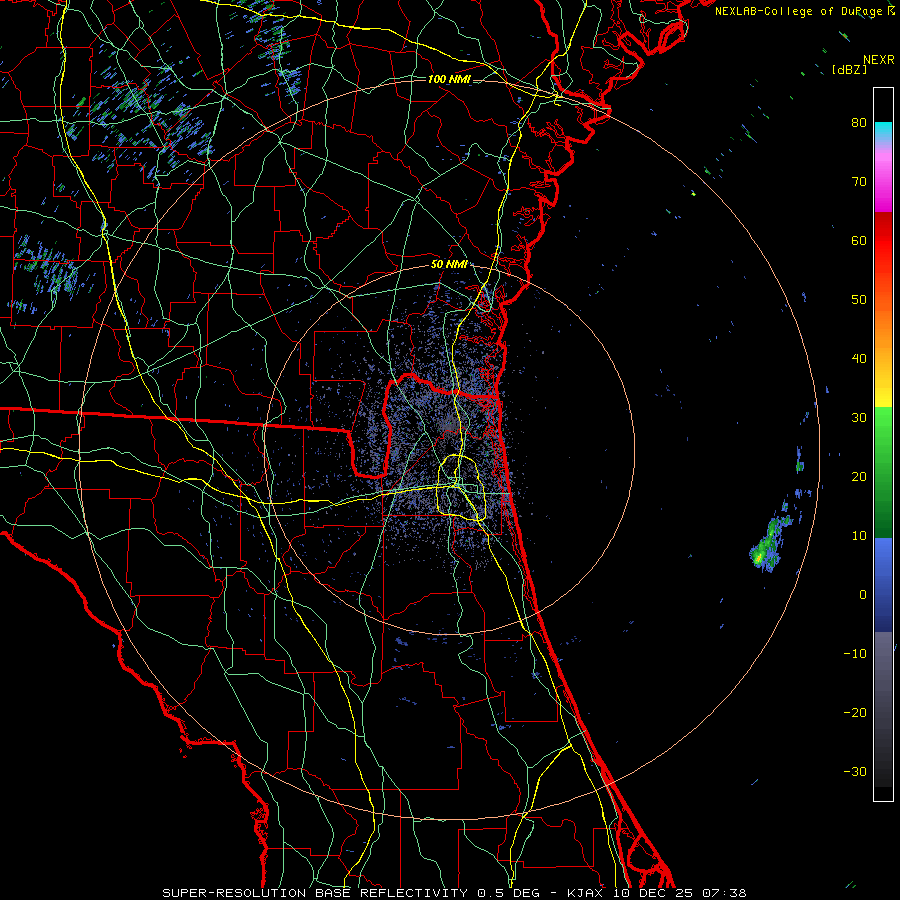Click the green segment of the color bar
The width and height of the screenshot is (900, 900).
click(x=883, y=472)
